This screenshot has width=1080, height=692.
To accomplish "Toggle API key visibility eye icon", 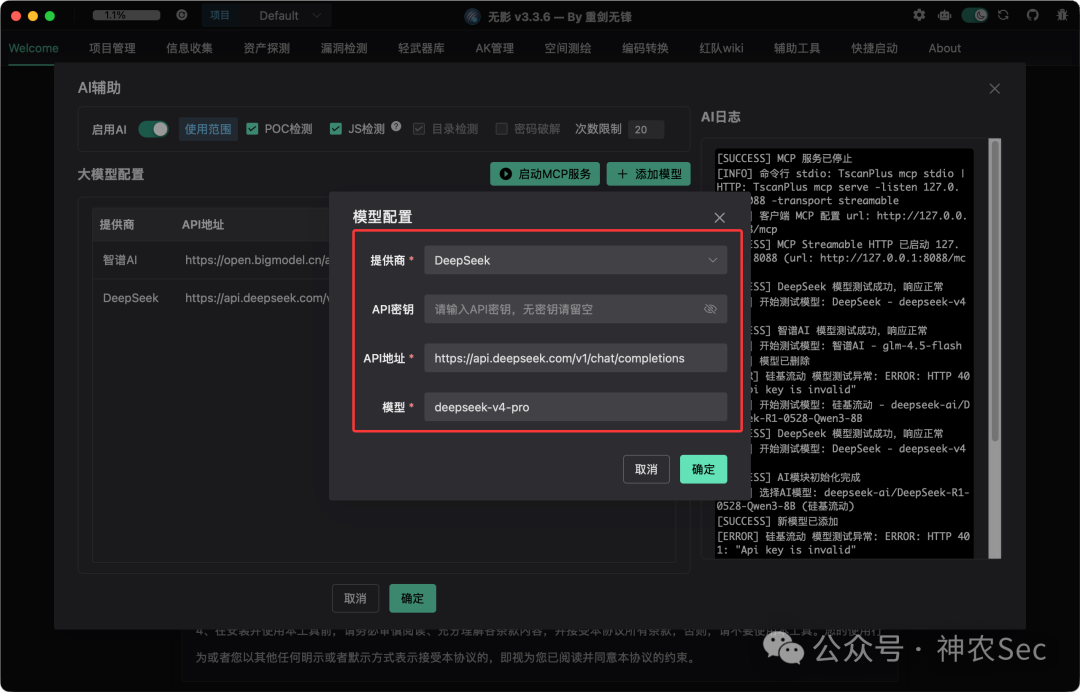I will (x=710, y=309).
